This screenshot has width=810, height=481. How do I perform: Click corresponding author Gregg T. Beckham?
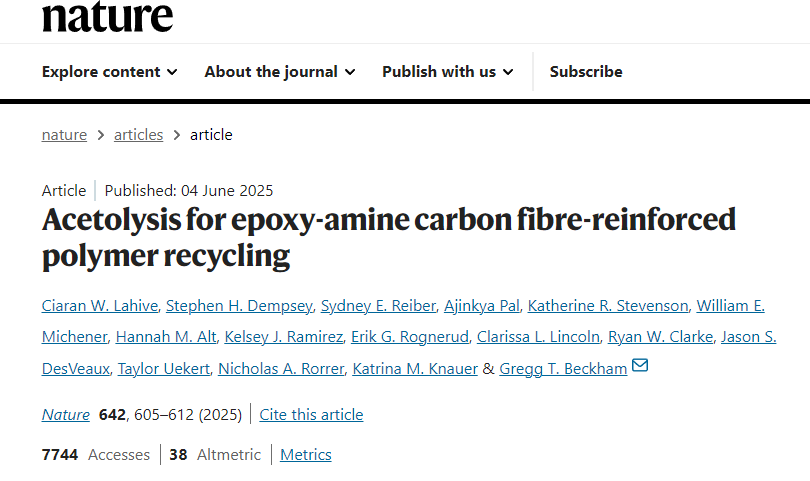563,369
